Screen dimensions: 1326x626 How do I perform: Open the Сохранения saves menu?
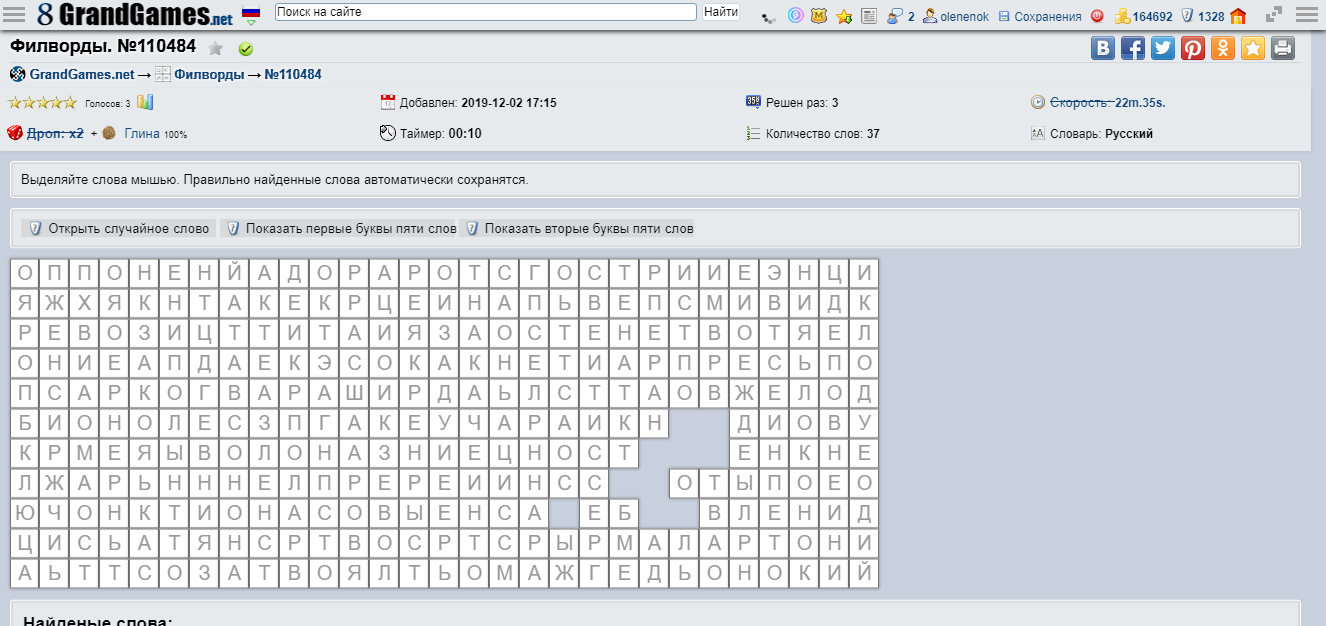1040,16
